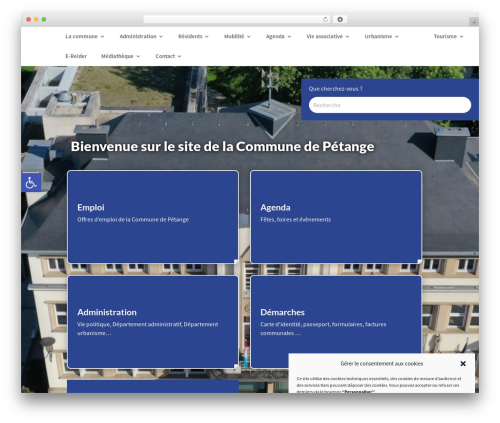Open the Mobilité menu item
Image resolution: width=500 pixels, height=423 pixels.
tap(234, 36)
